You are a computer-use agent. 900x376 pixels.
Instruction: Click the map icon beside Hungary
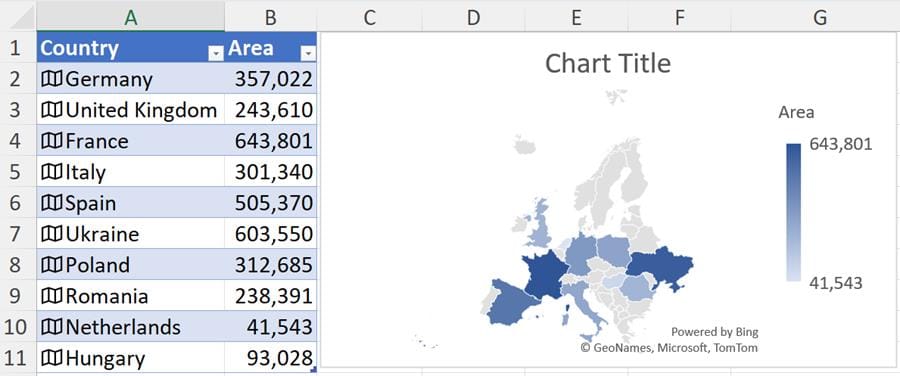point(52,359)
